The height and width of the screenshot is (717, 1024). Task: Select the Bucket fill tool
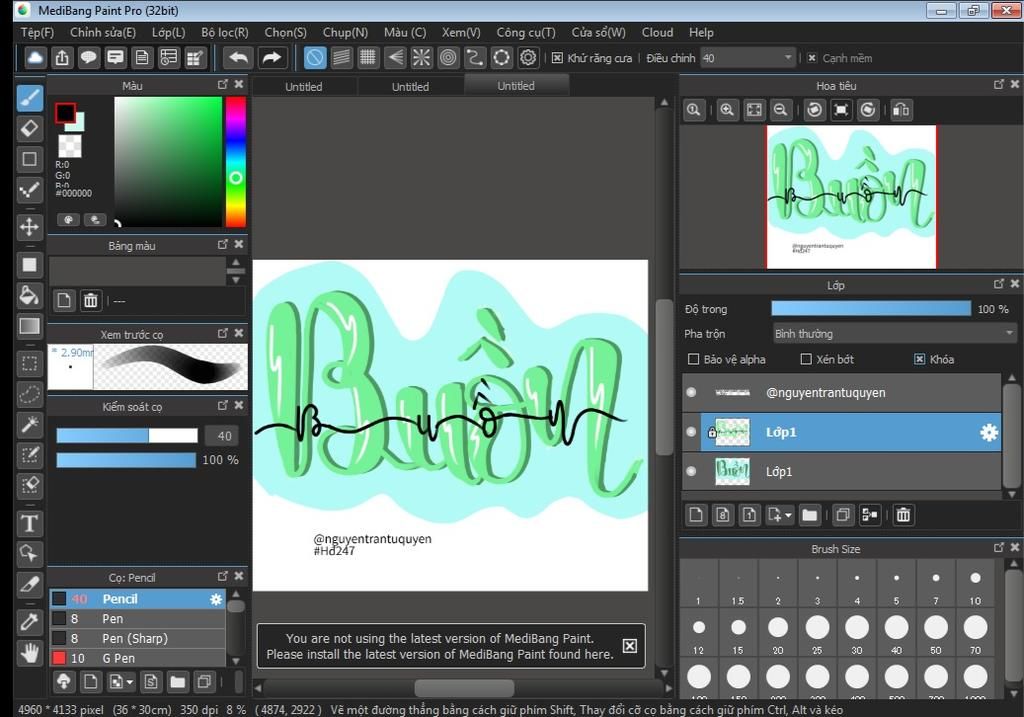[29, 296]
